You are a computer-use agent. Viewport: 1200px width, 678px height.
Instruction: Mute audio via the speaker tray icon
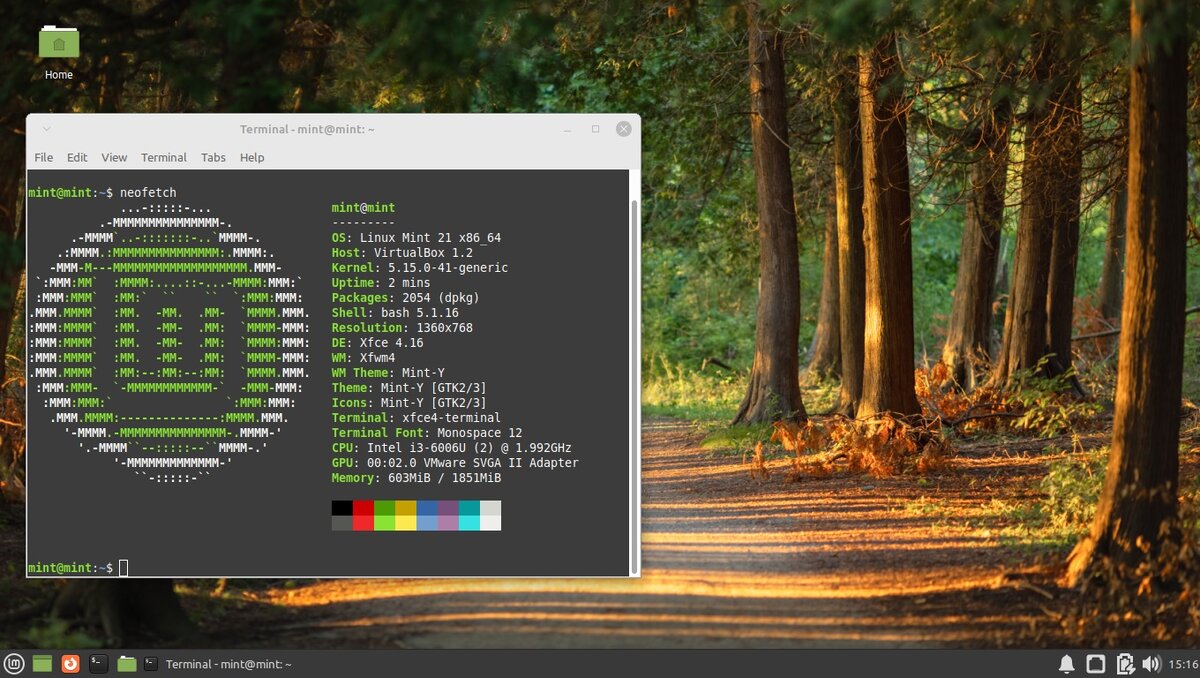click(x=1150, y=663)
